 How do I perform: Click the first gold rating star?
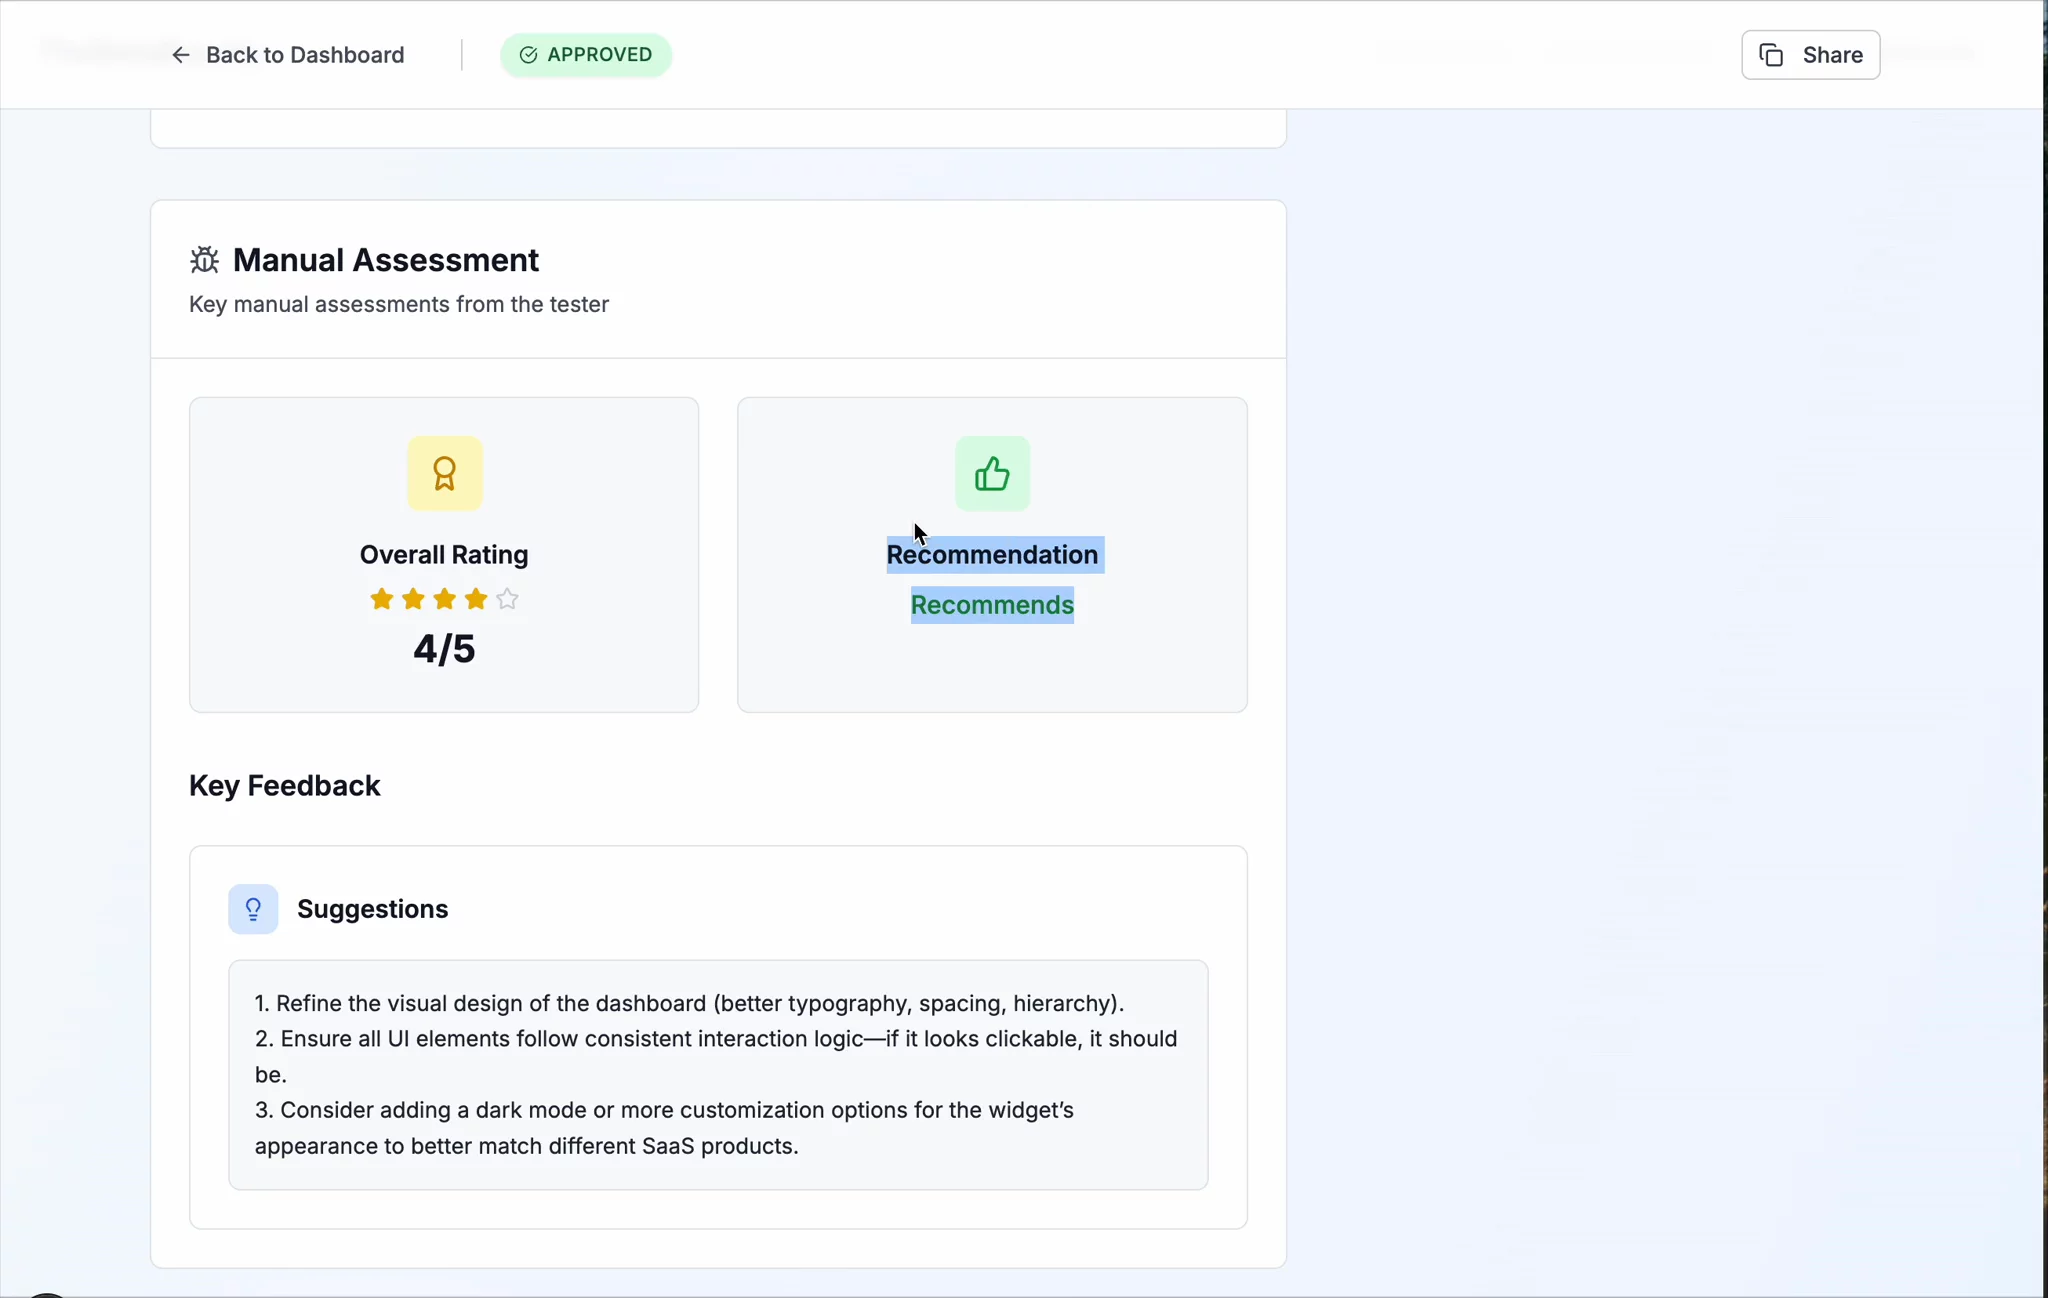tap(381, 599)
